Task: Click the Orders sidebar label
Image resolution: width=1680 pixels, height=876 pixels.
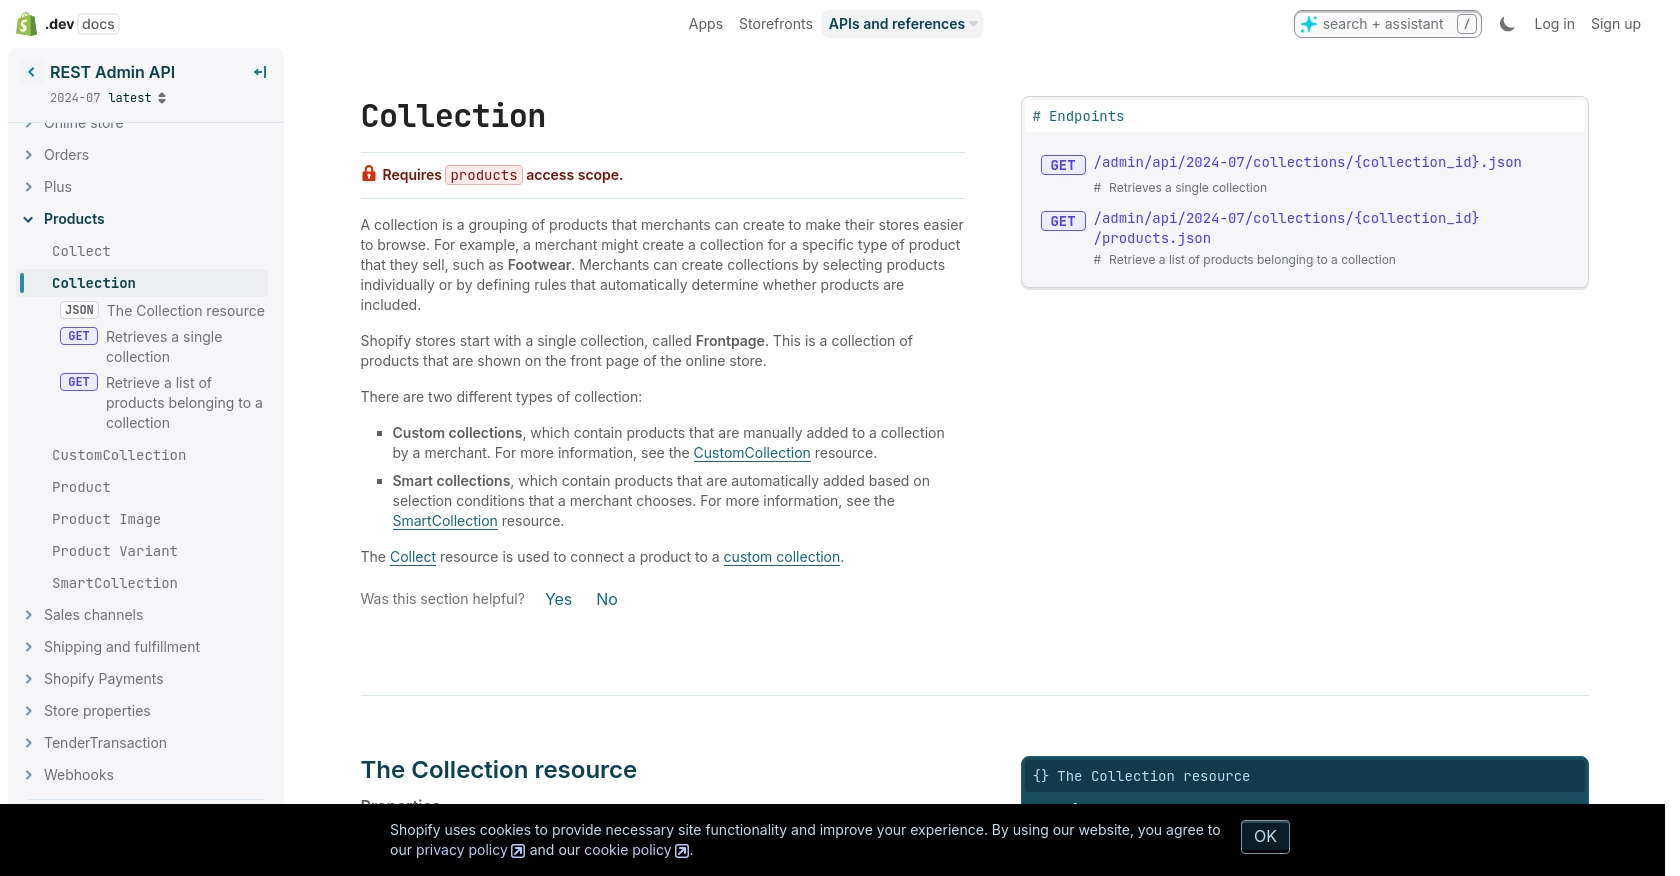Action: 66,155
